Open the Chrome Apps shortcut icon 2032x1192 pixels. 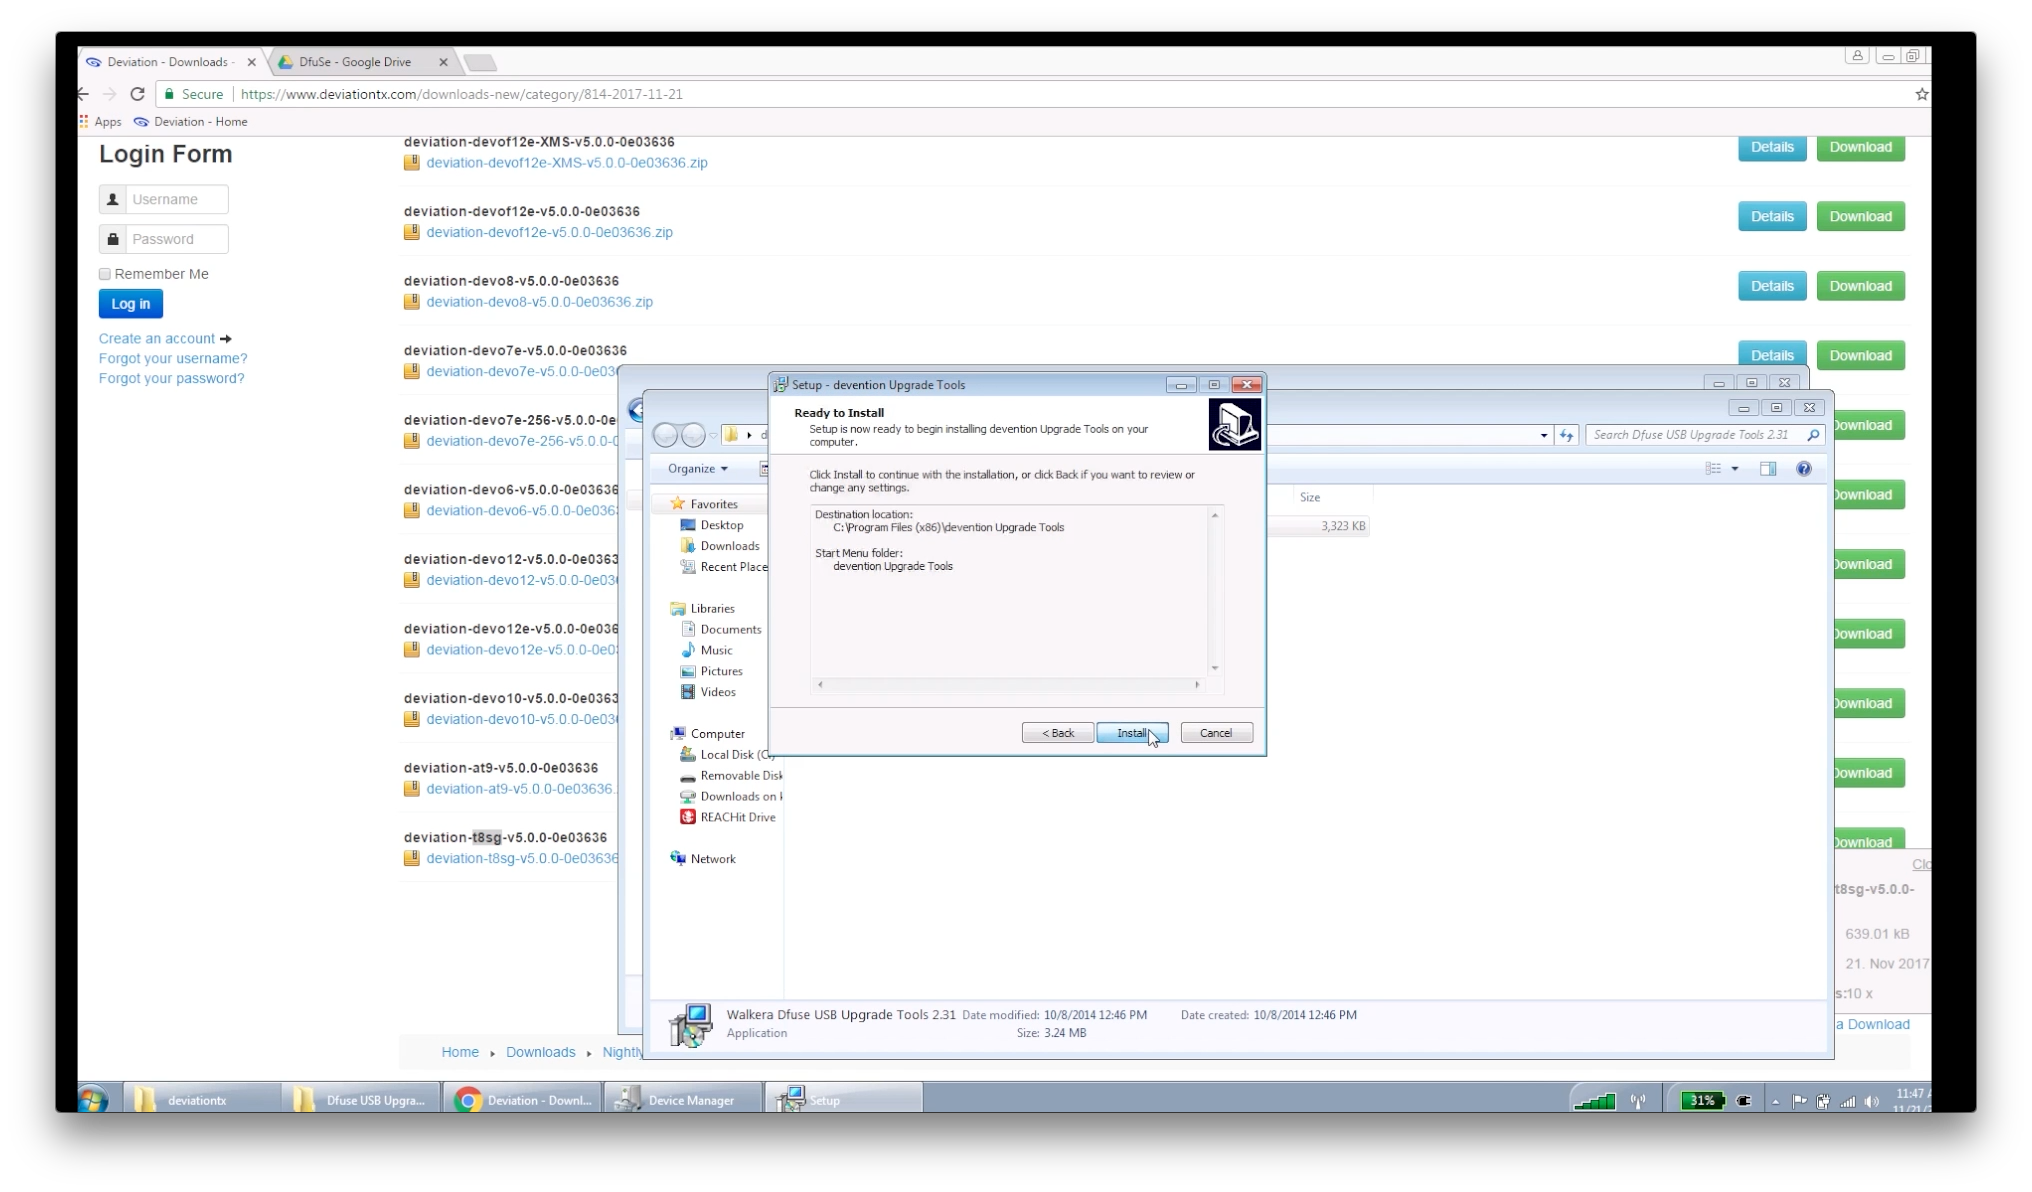86,122
